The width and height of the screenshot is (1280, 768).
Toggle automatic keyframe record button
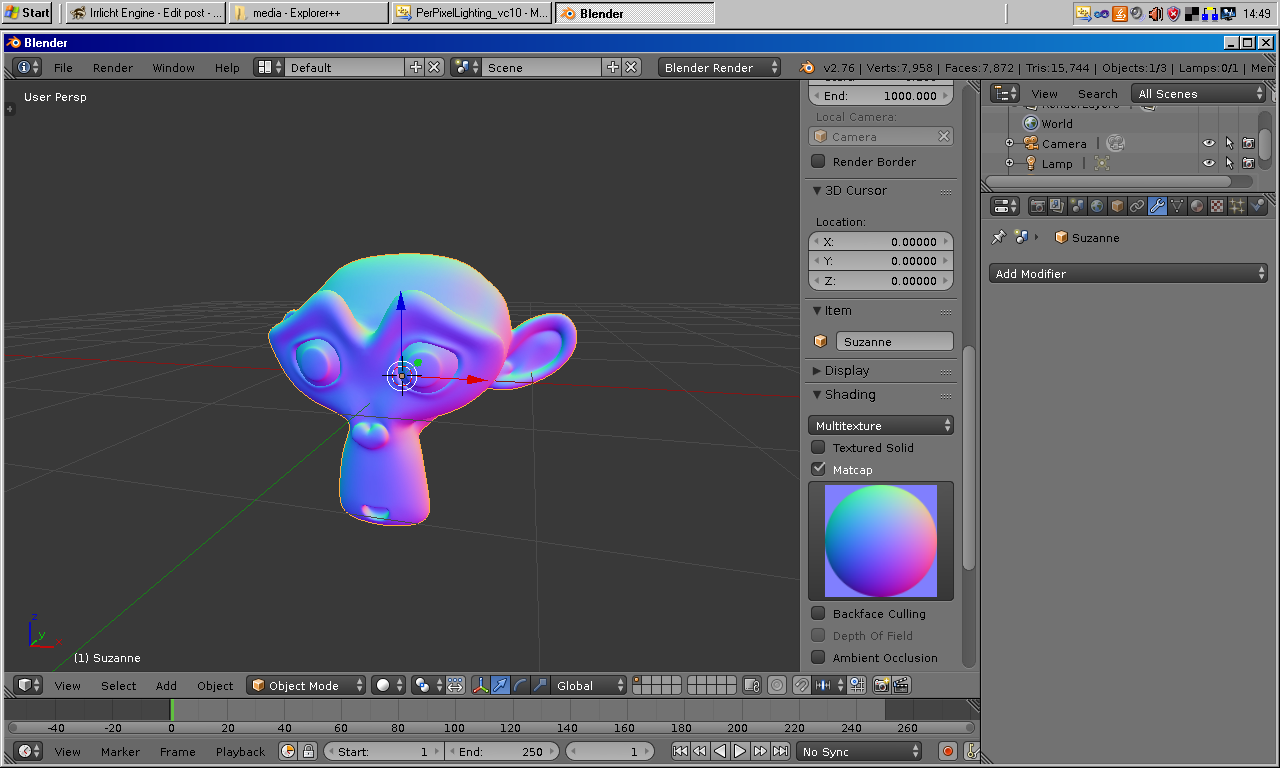(948, 751)
